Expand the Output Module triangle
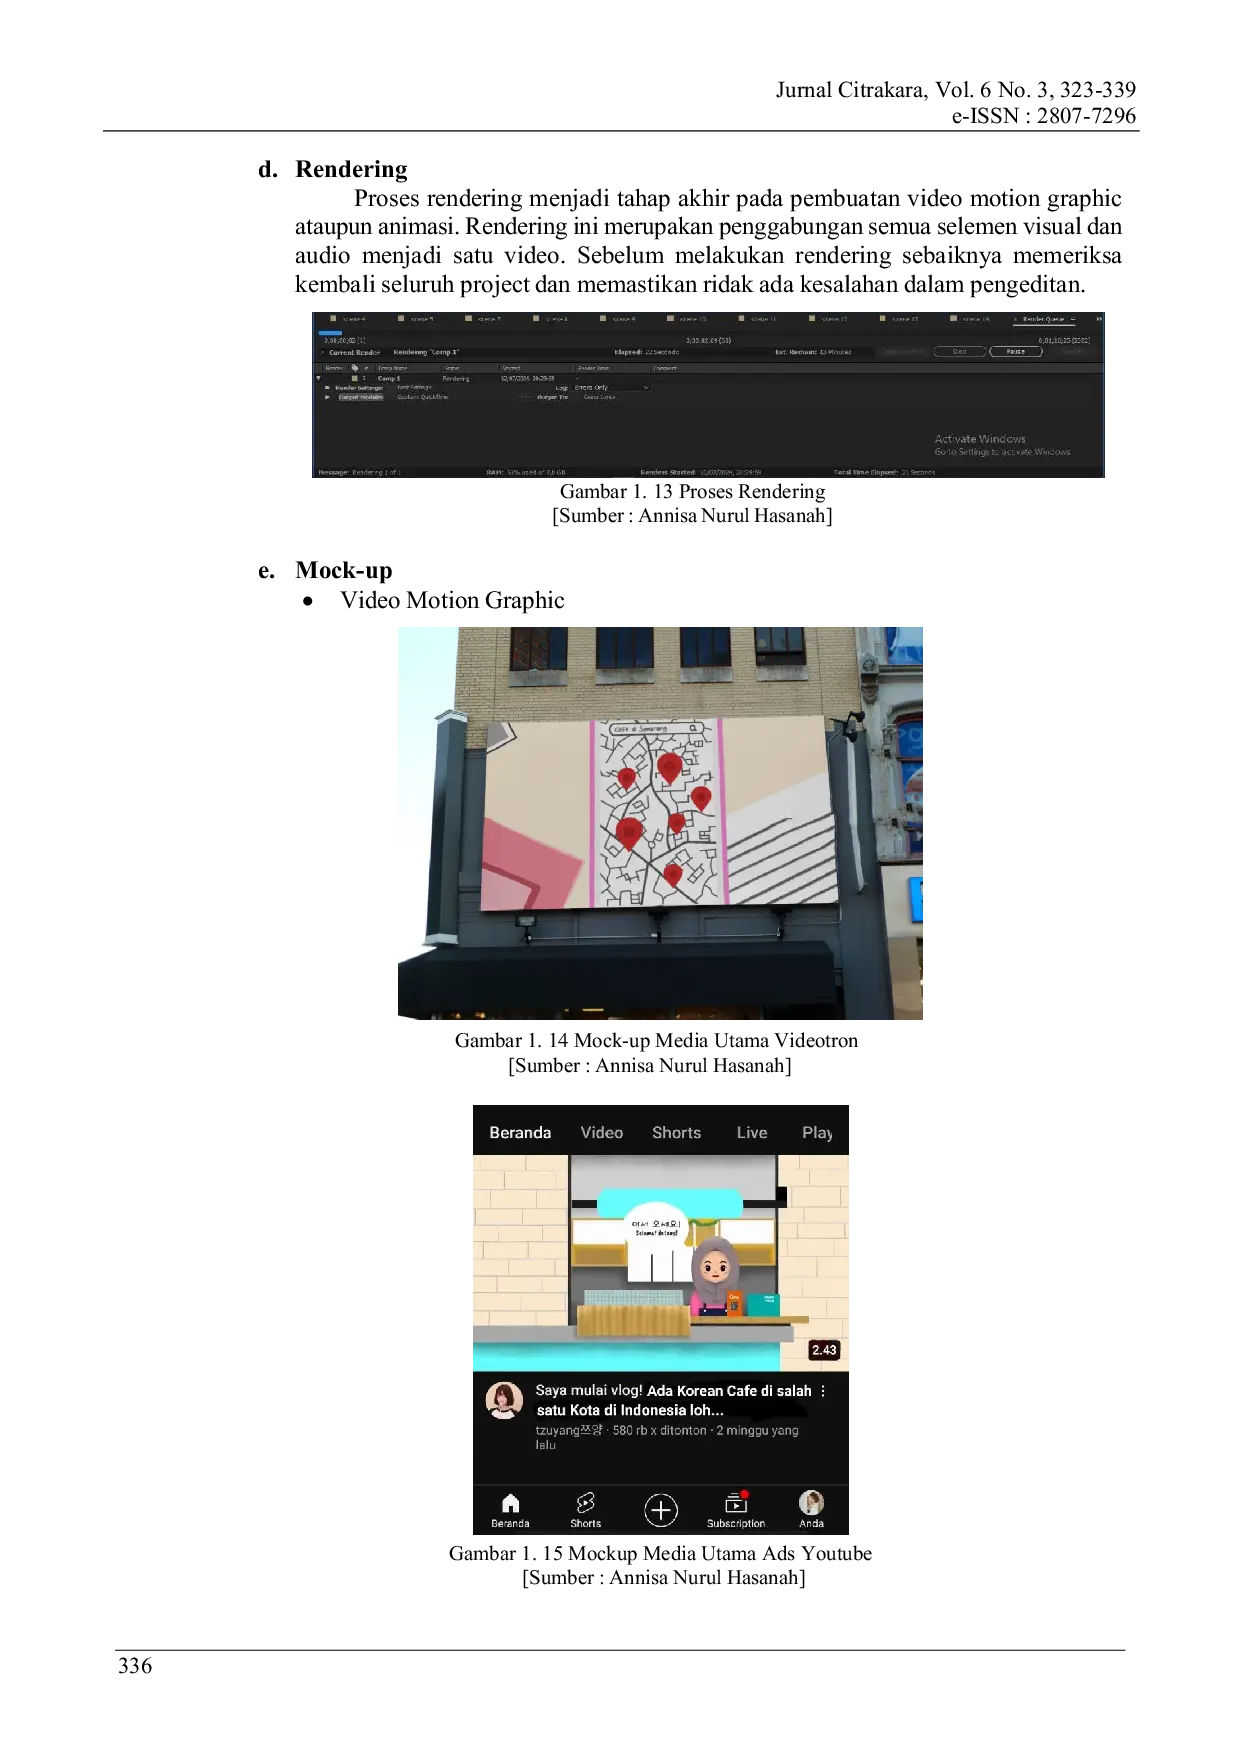This screenshot has width=1241, height=1754. (328, 397)
